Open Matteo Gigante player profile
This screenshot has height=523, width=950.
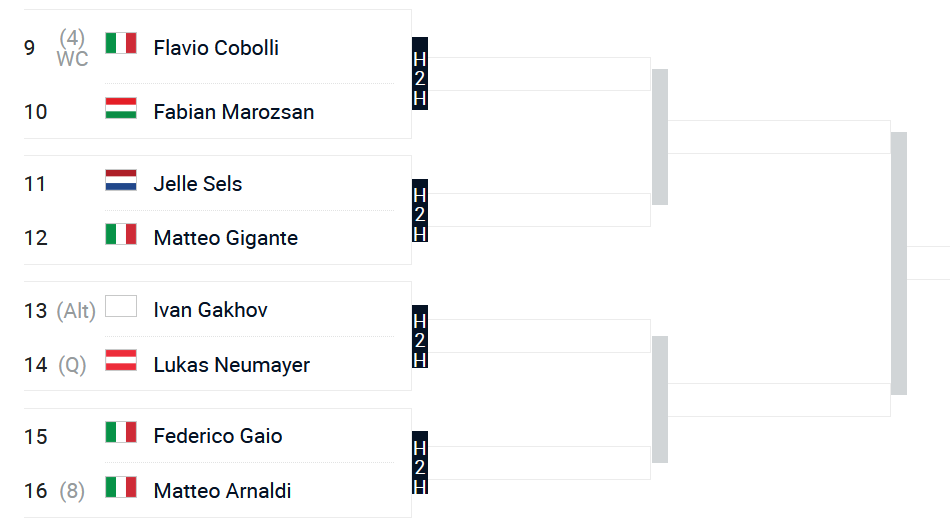coord(226,238)
